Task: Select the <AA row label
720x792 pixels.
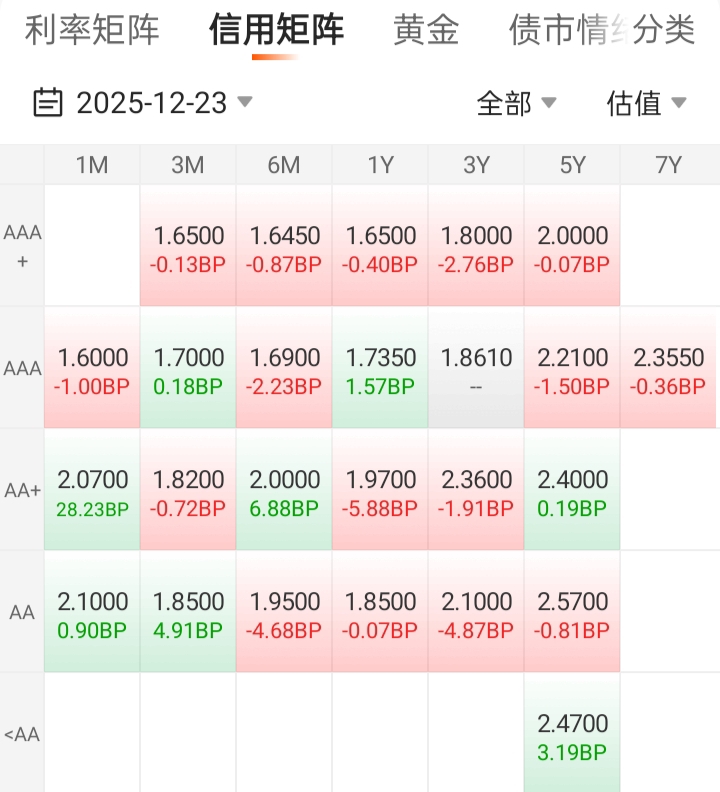Action: [x=22, y=735]
